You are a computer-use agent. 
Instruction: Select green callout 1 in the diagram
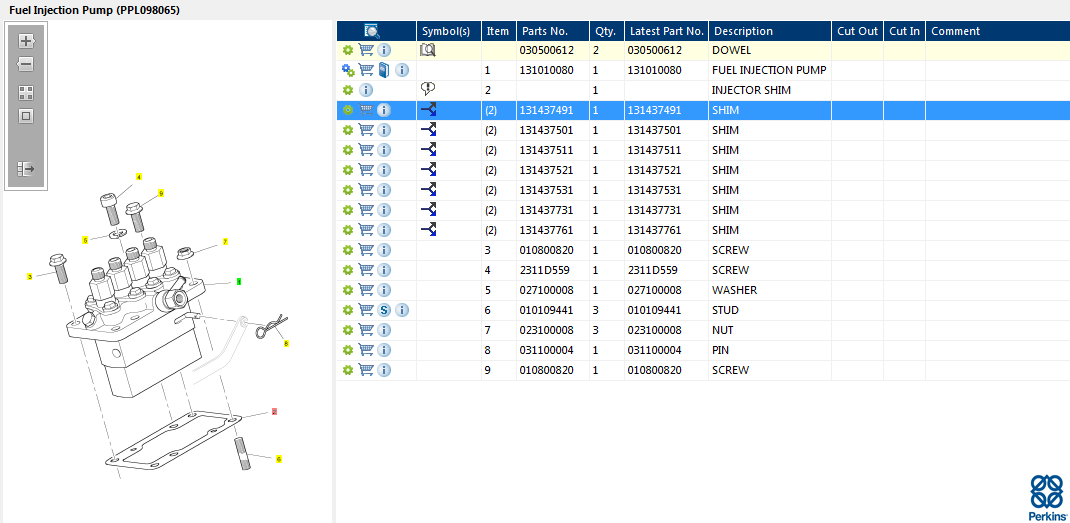point(239,281)
